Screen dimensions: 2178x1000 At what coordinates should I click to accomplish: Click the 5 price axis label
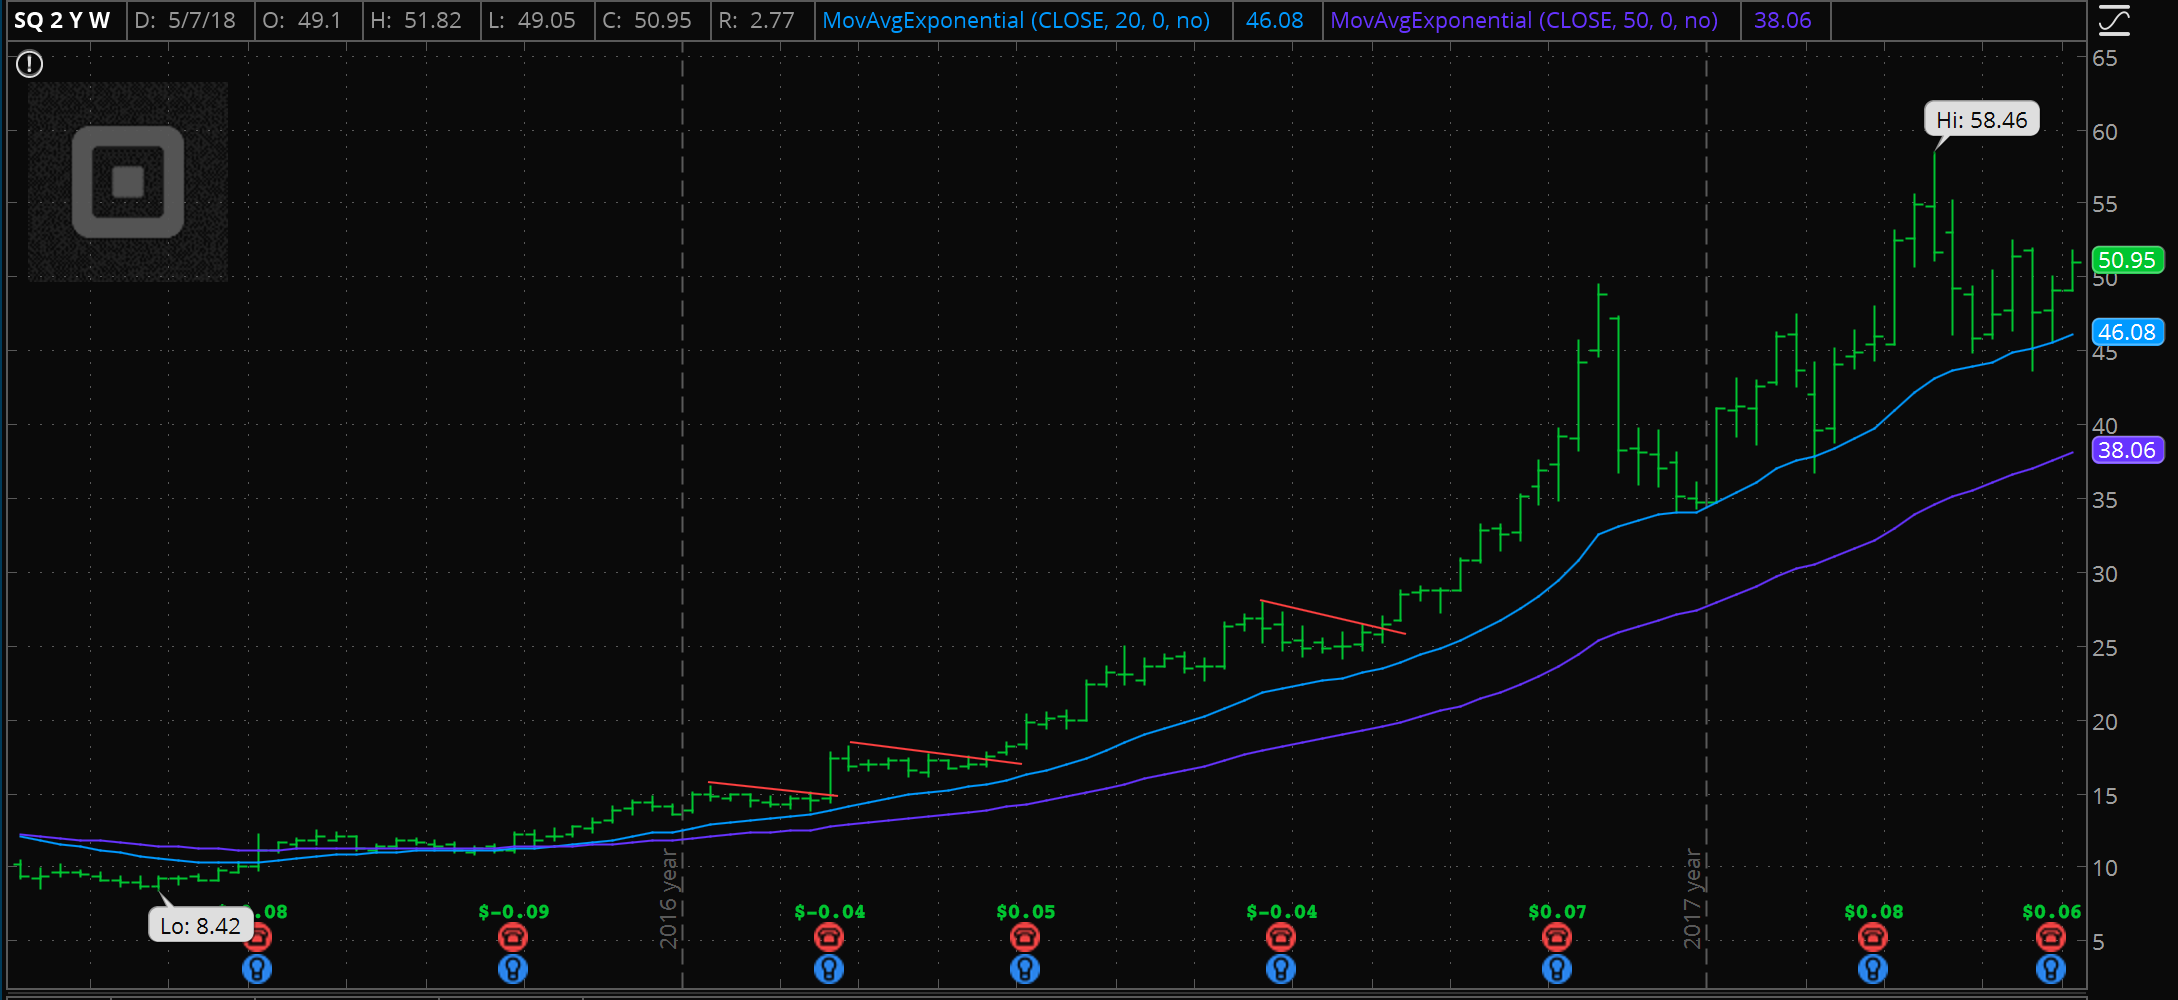(2098, 942)
